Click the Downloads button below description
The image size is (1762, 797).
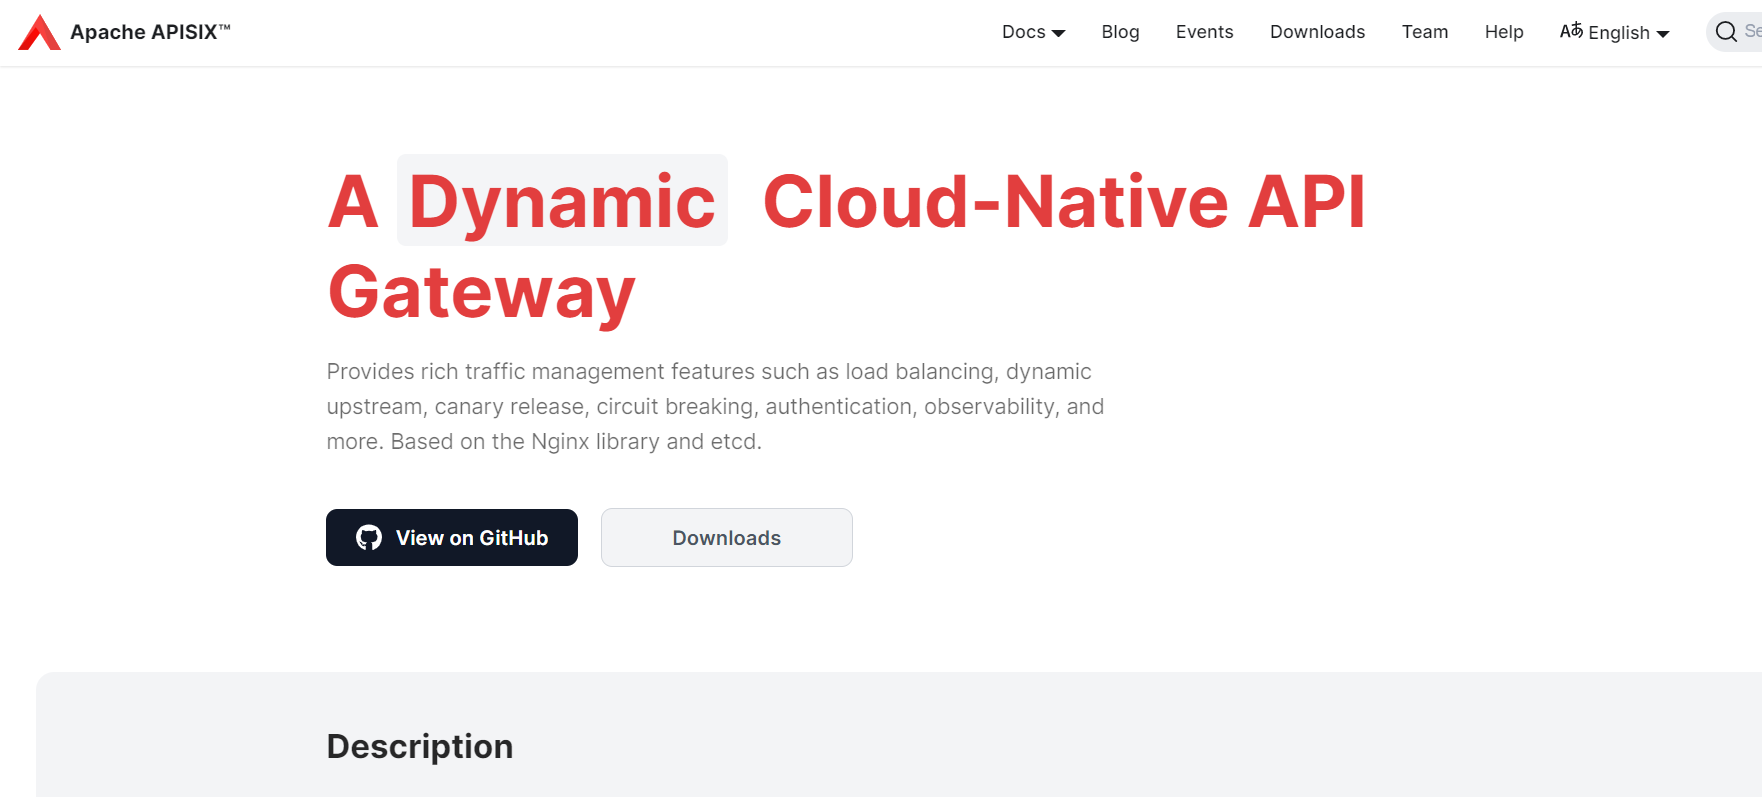[x=727, y=538]
